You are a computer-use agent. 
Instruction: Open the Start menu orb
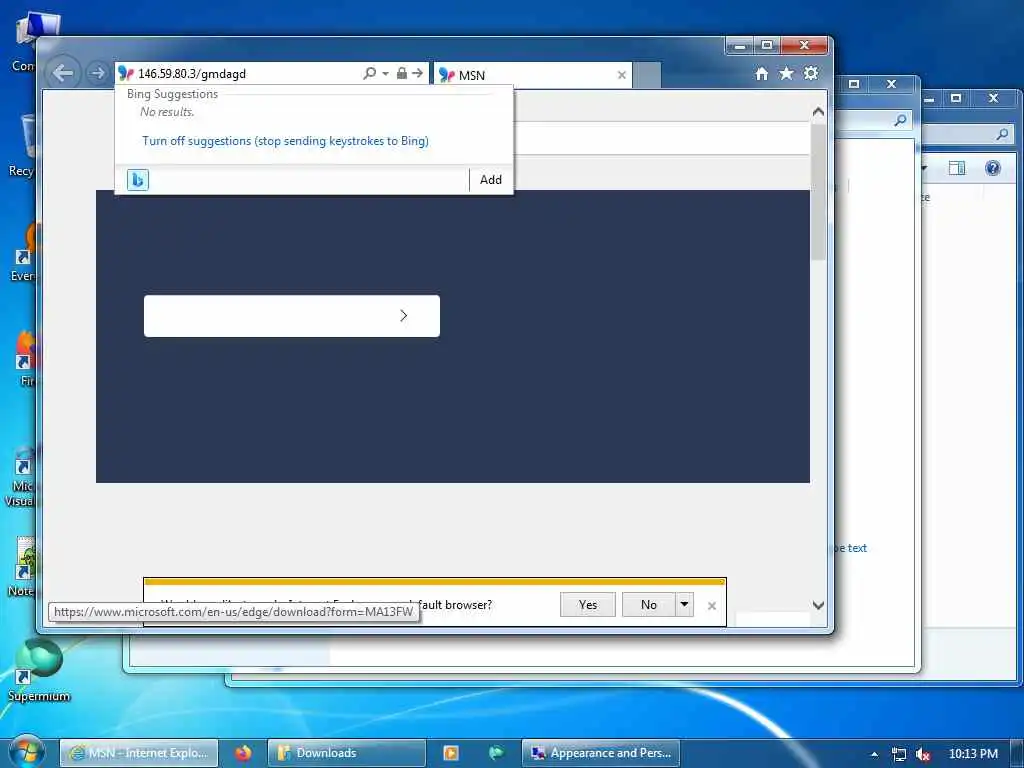click(25, 752)
